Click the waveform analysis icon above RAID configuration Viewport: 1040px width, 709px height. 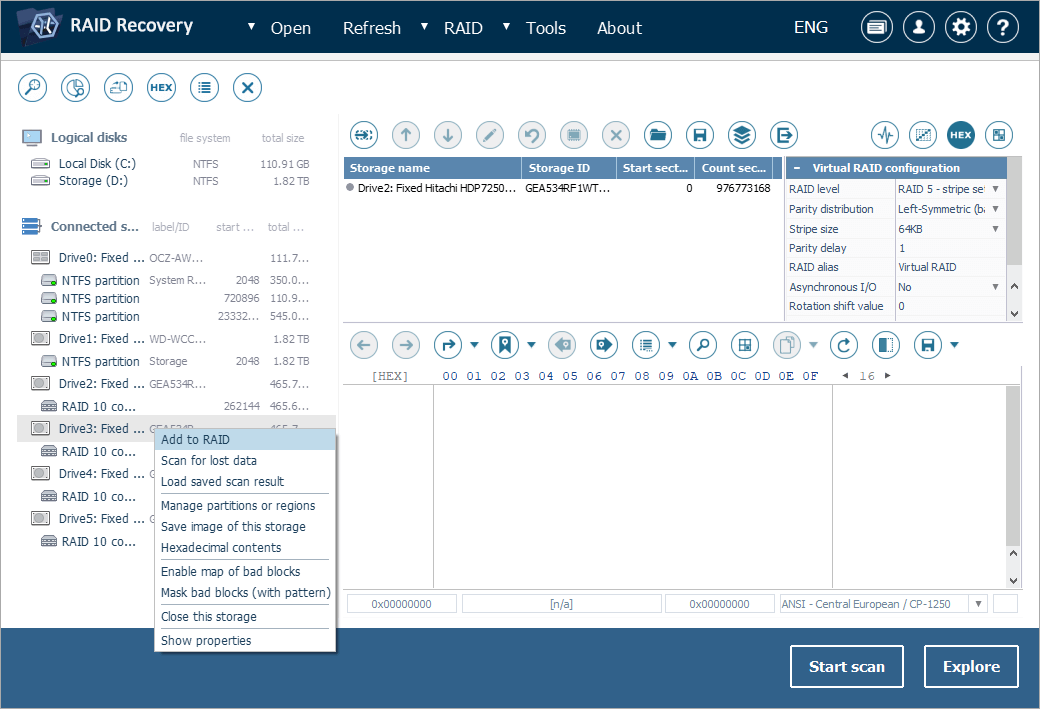tap(884, 134)
